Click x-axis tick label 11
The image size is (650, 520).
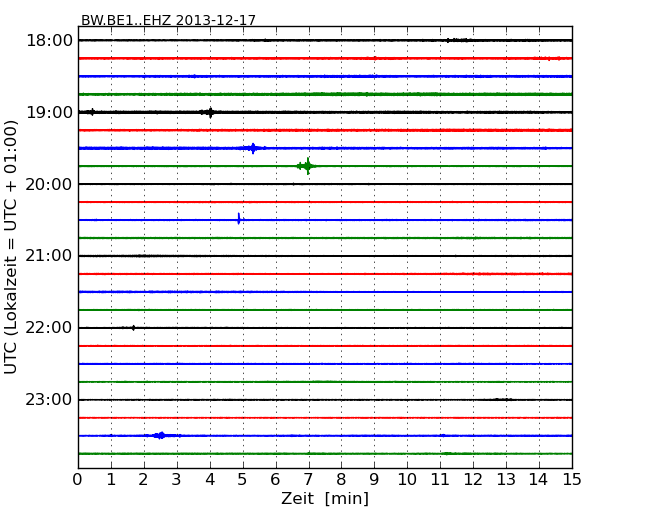pyautogui.click(x=440, y=480)
